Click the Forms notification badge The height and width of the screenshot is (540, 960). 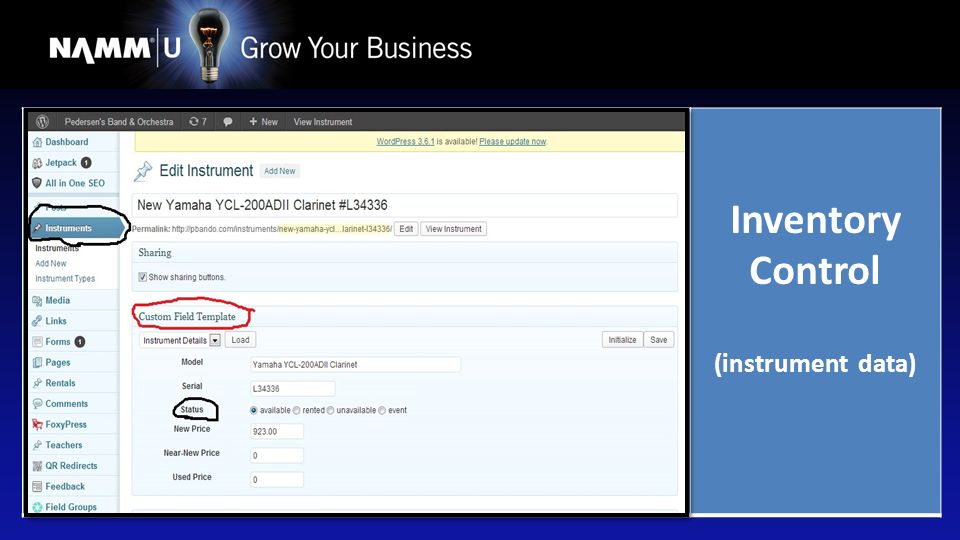coord(80,342)
